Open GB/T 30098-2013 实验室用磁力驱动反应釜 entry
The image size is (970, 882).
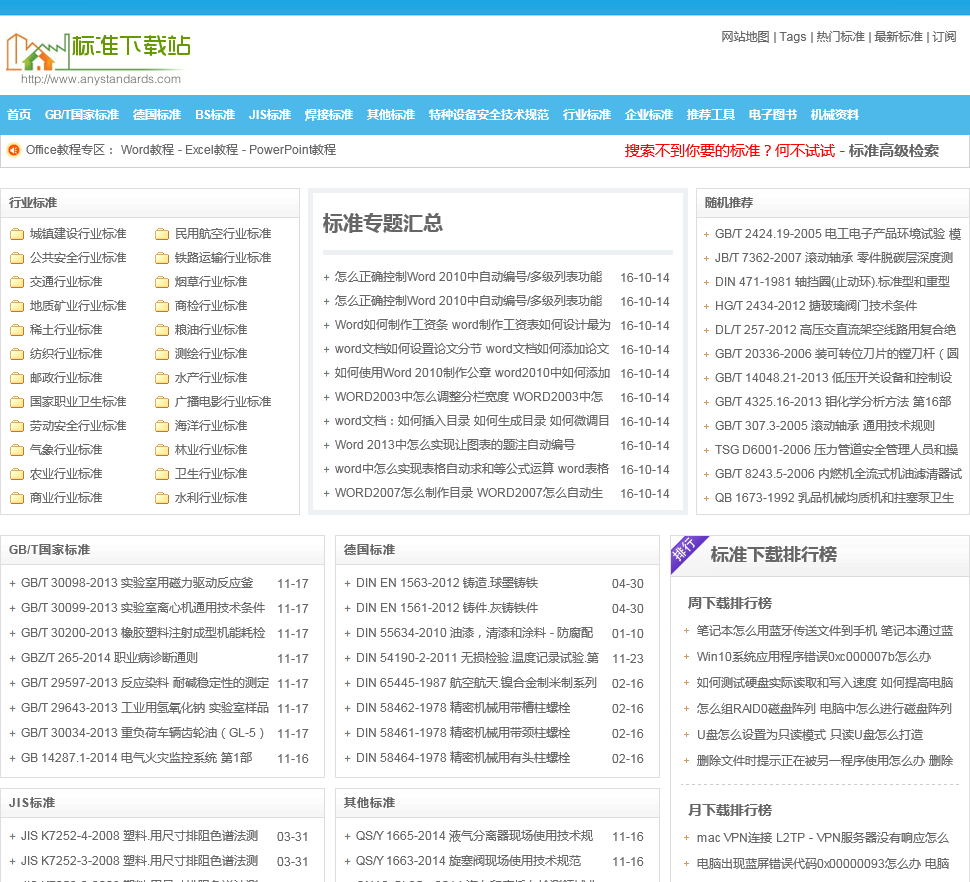click(x=137, y=583)
